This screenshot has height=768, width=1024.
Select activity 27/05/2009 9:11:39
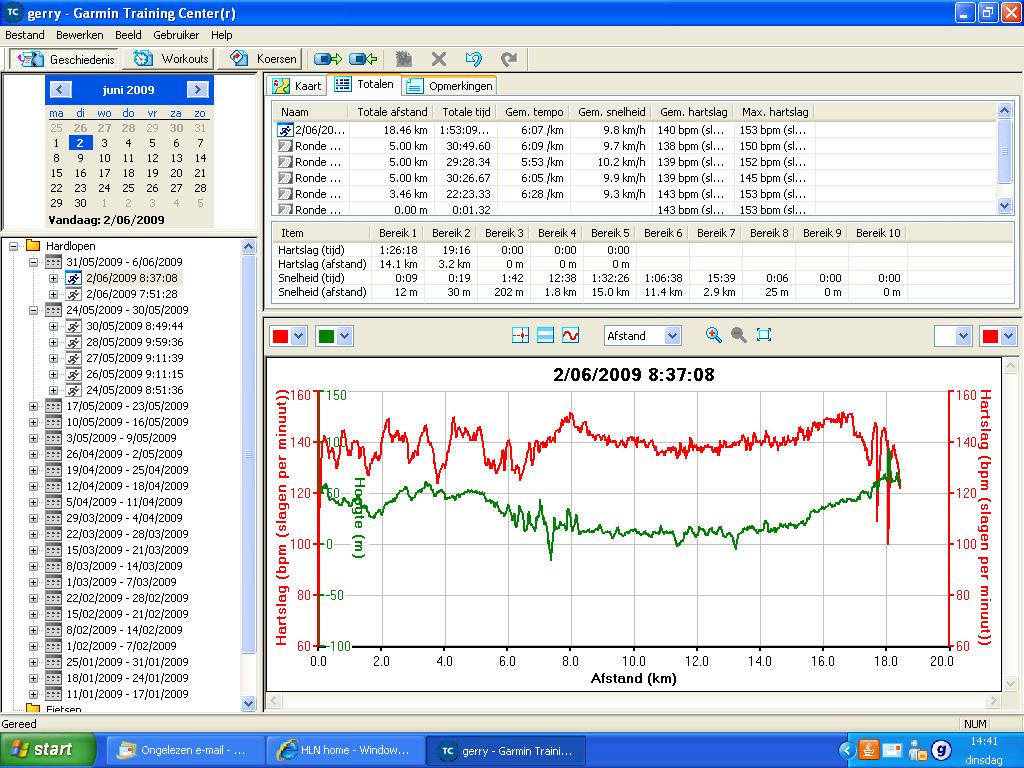[x=135, y=358]
